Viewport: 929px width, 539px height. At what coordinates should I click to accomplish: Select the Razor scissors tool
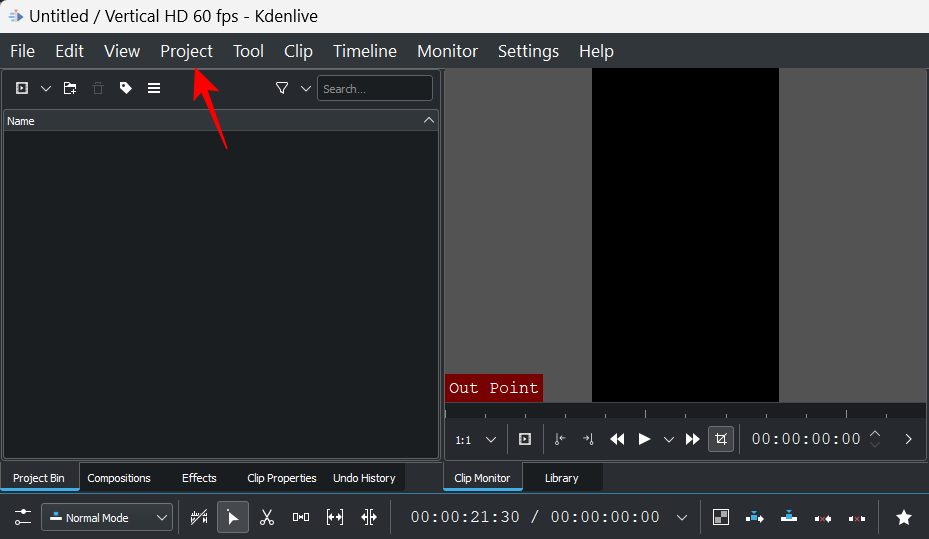(x=267, y=517)
